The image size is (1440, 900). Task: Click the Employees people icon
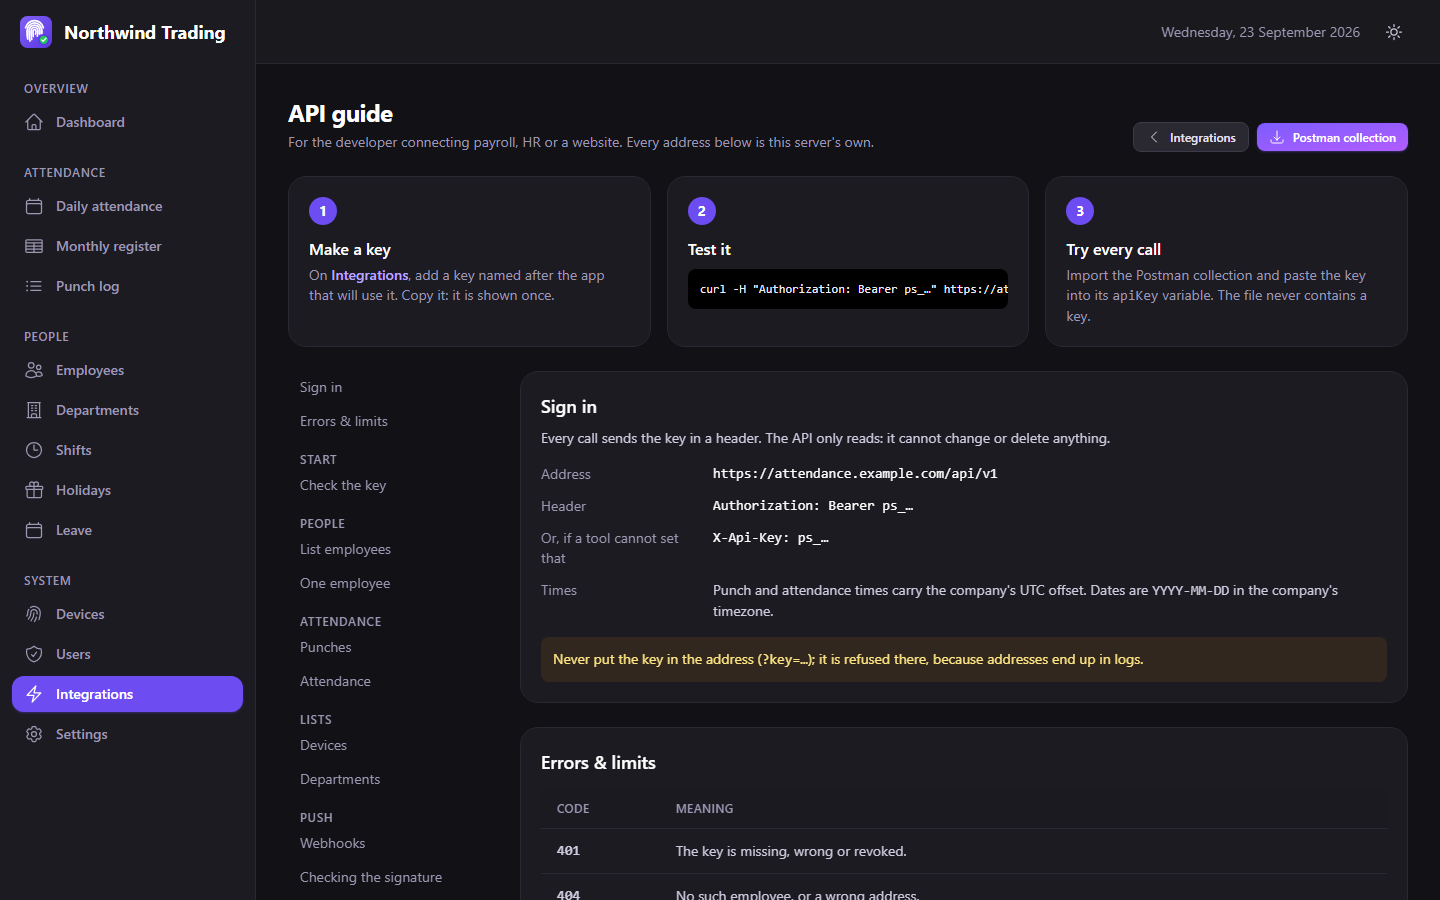coord(34,370)
